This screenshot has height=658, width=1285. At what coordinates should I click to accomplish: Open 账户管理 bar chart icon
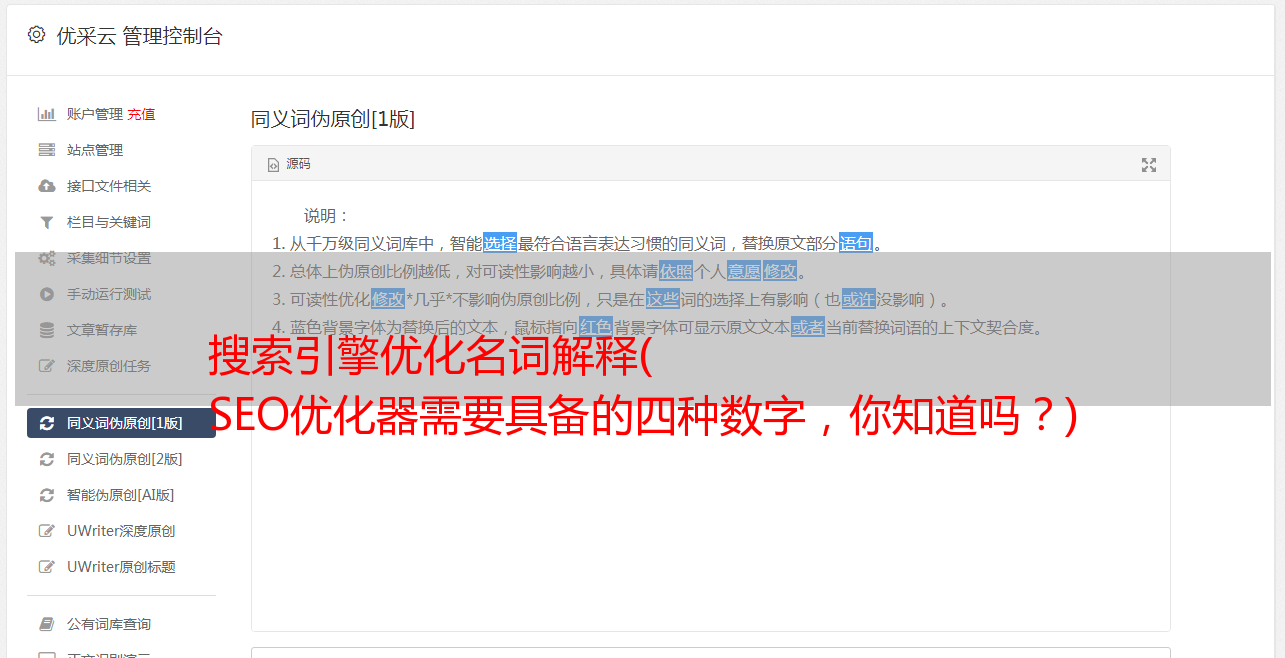[x=46, y=114]
